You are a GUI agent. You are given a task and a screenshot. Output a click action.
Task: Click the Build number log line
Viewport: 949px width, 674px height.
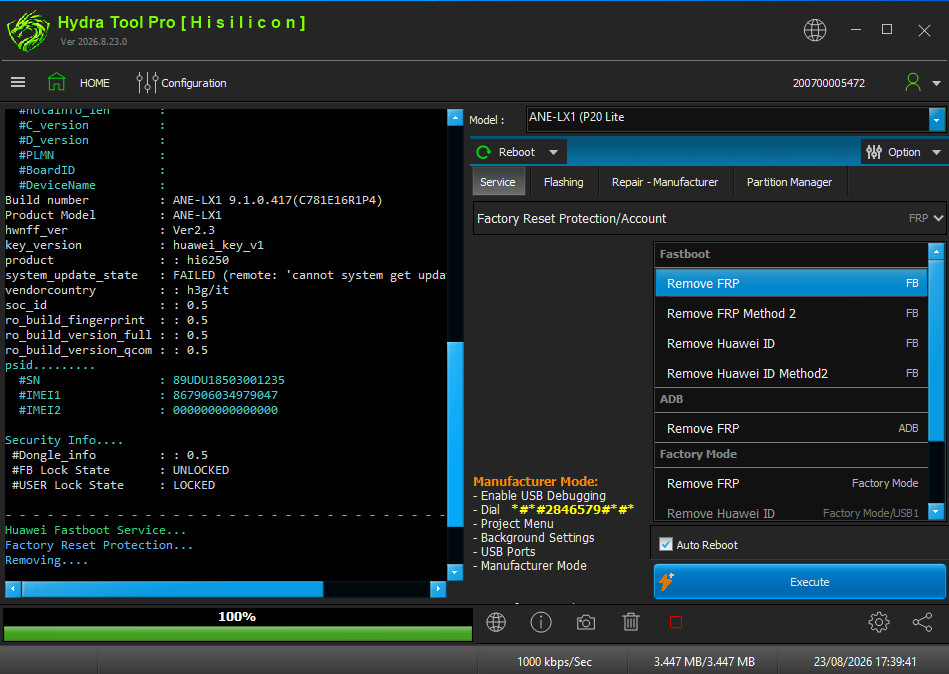(x=194, y=200)
